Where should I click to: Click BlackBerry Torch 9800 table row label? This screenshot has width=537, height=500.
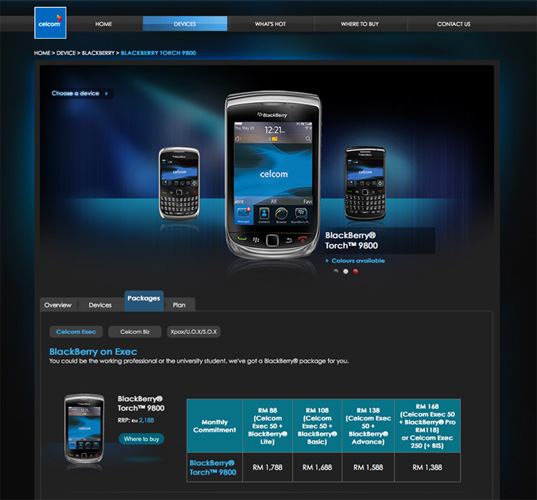[213, 467]
